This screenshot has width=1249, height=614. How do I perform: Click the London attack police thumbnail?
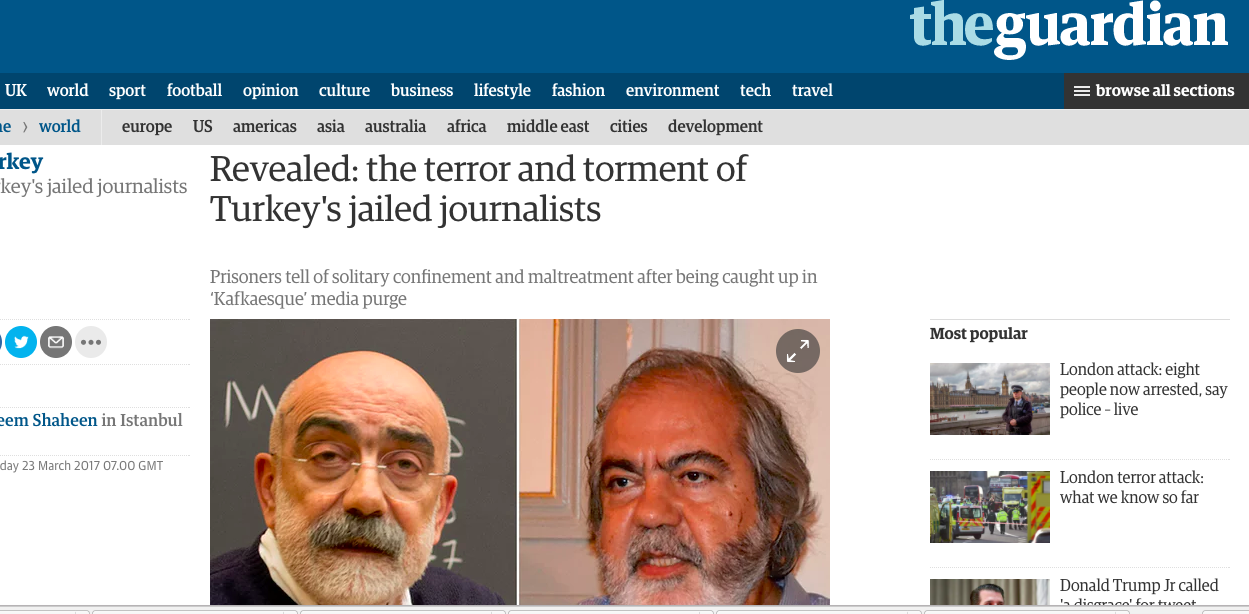(x=990, y=398)
